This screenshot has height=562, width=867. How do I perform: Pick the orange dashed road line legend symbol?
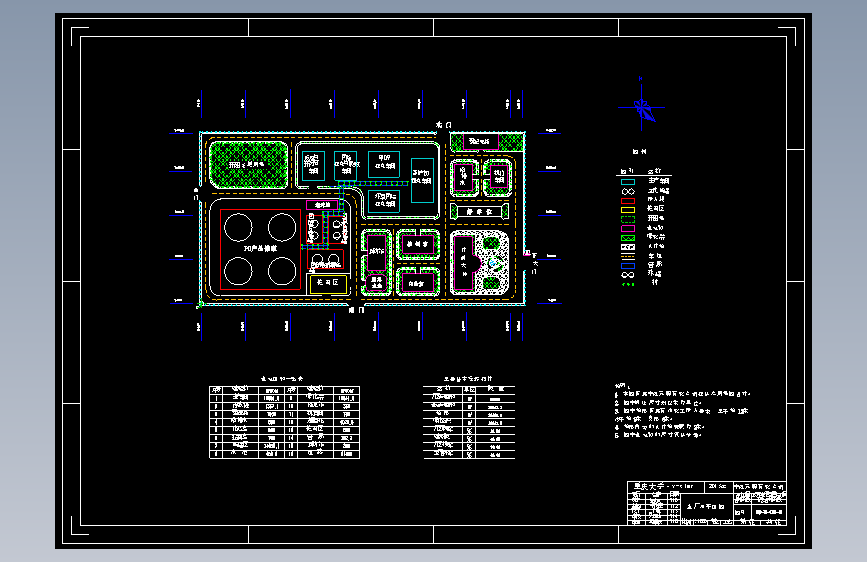point(628,257)
